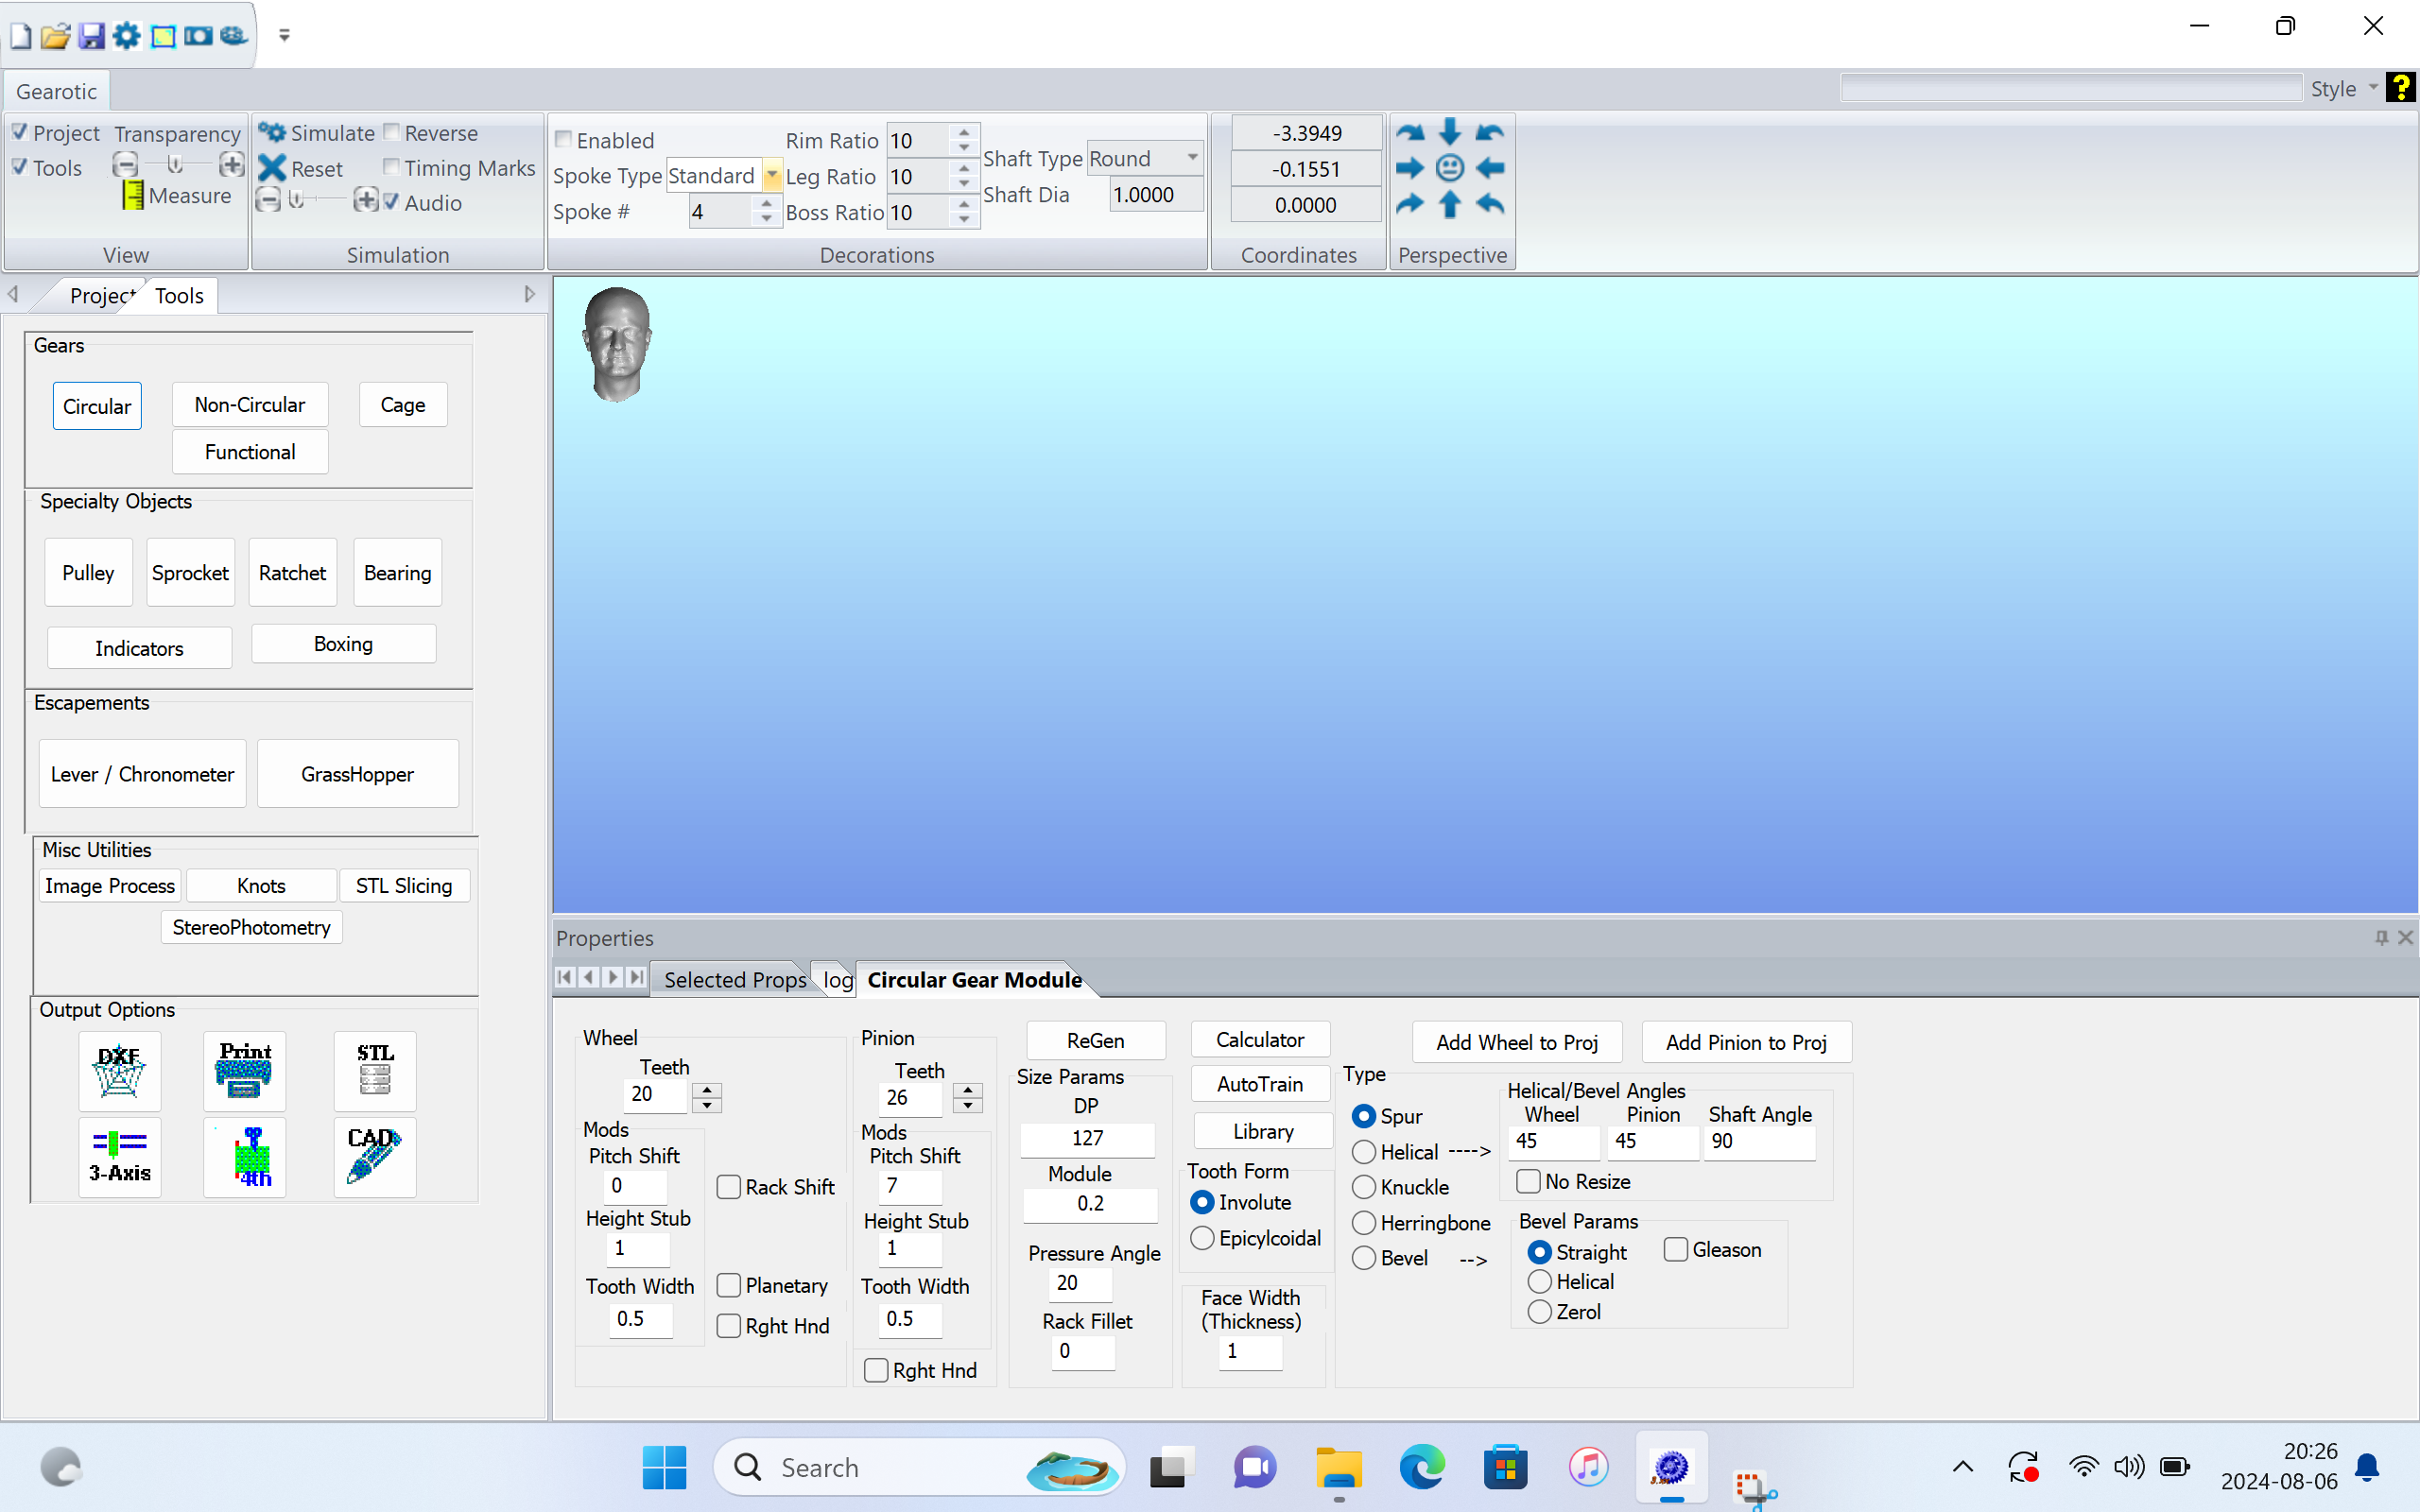The image size is (2420, 1512).
Task: Click the Sprocket button
Action: (190, 573)
